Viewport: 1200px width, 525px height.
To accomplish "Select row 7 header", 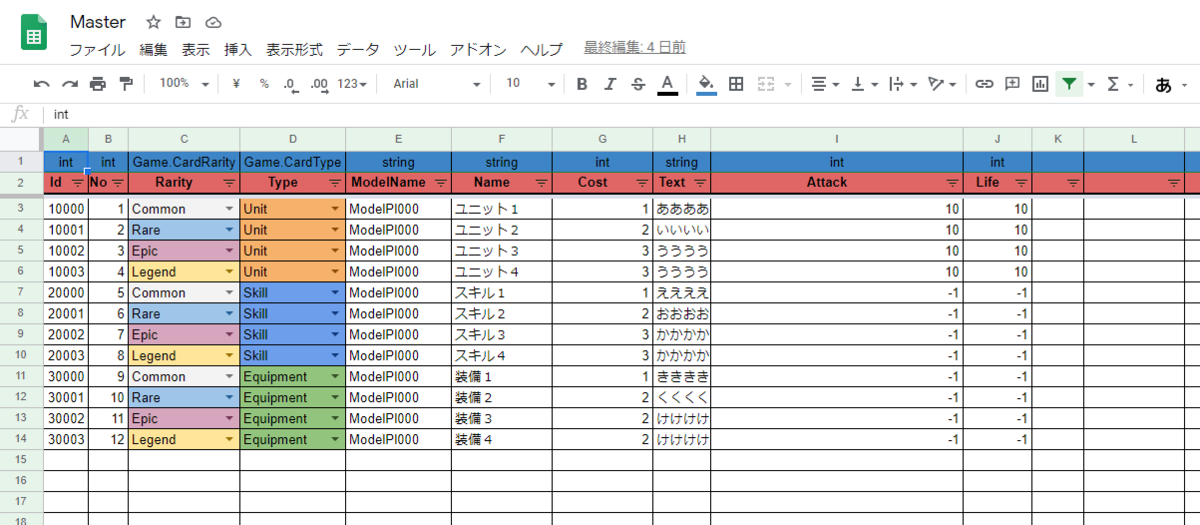I will tap(21, 293).
